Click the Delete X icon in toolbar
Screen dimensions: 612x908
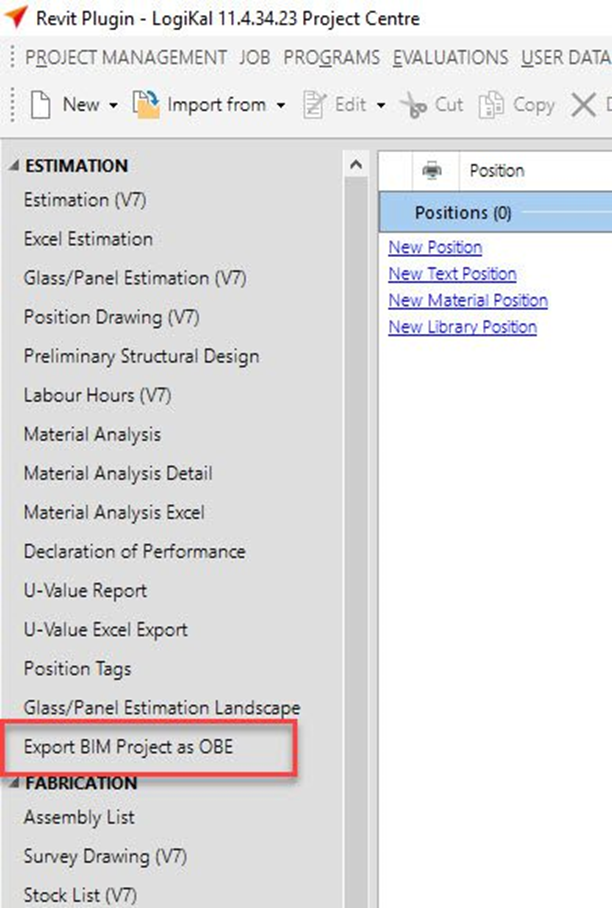tap(583, 104)
